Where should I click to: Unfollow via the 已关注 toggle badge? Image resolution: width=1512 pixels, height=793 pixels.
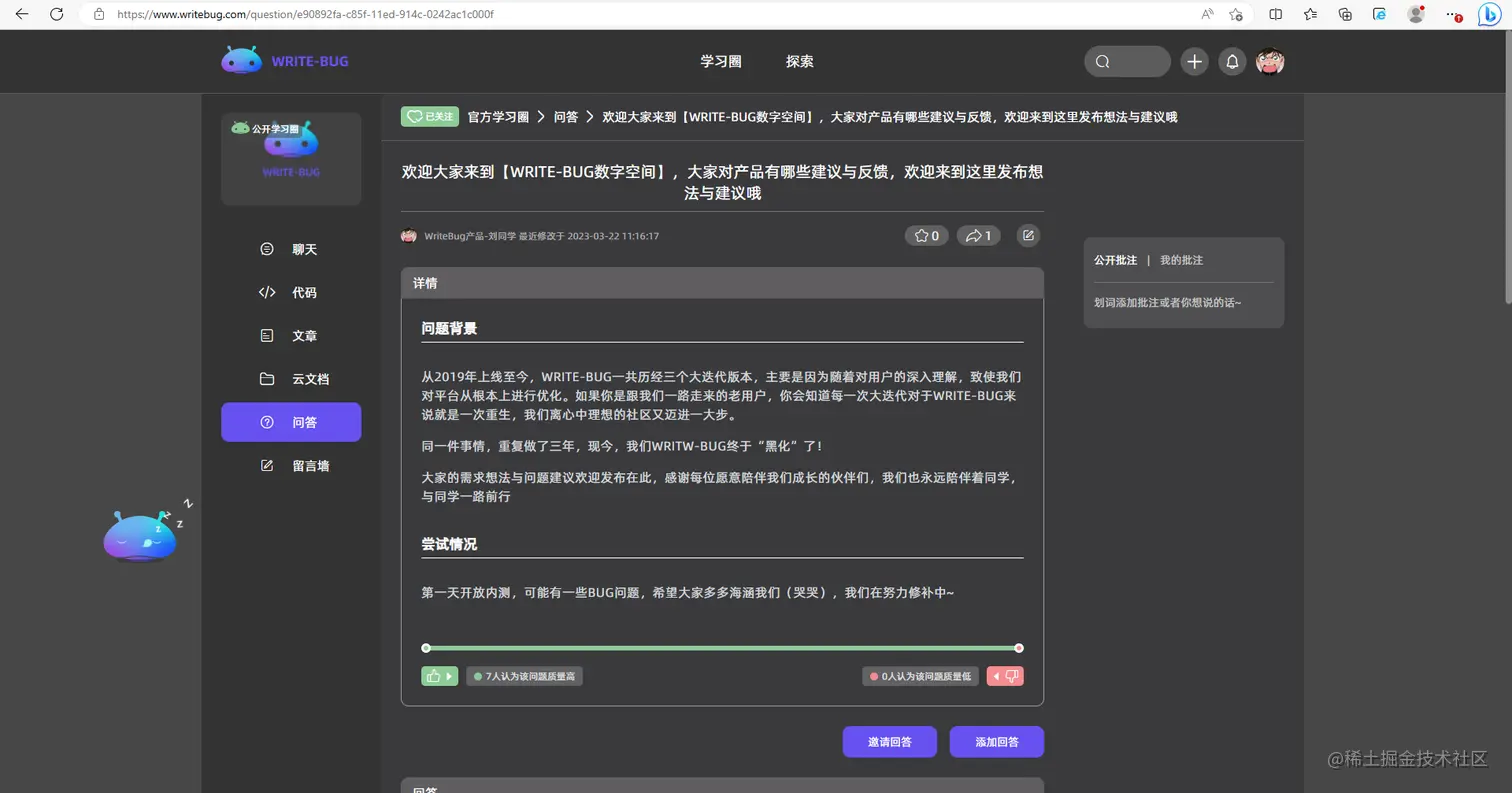[x=429, y=117]
